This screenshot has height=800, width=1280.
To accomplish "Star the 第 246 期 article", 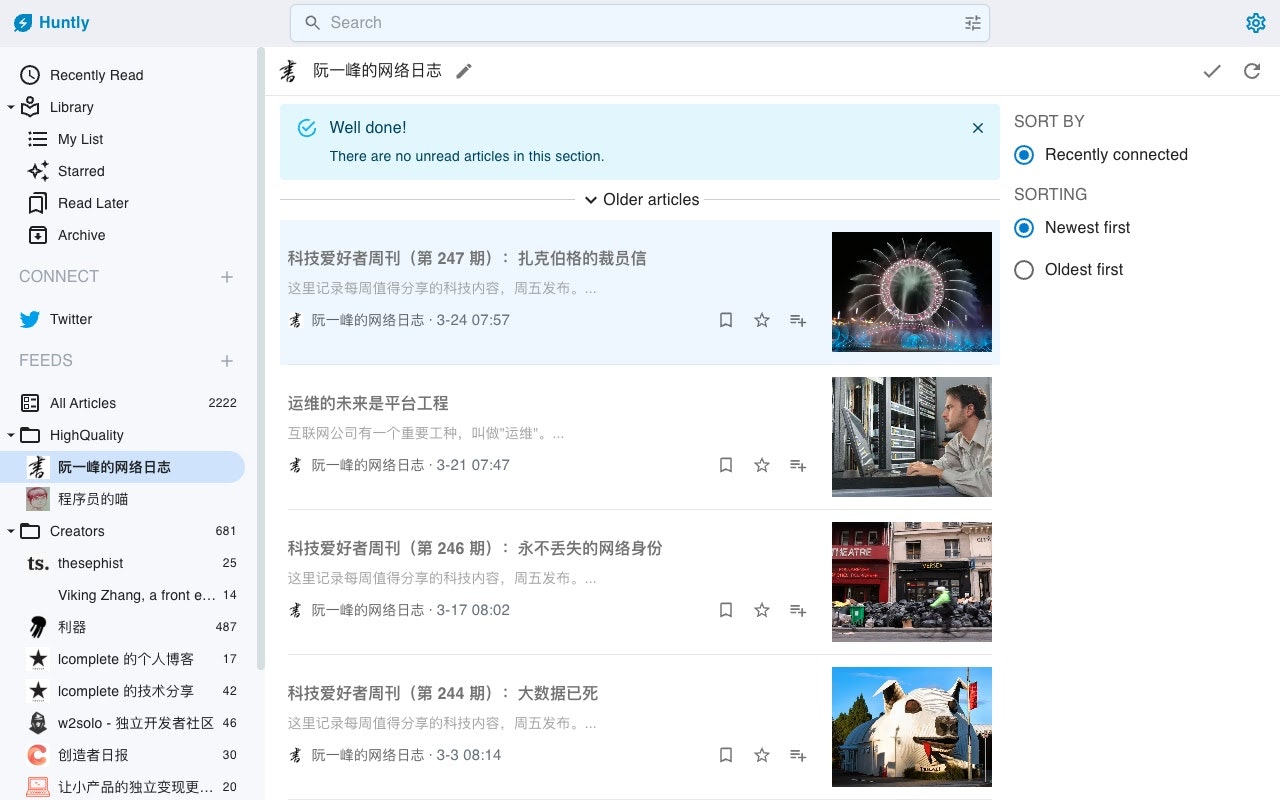I will [x=762, y=610].
